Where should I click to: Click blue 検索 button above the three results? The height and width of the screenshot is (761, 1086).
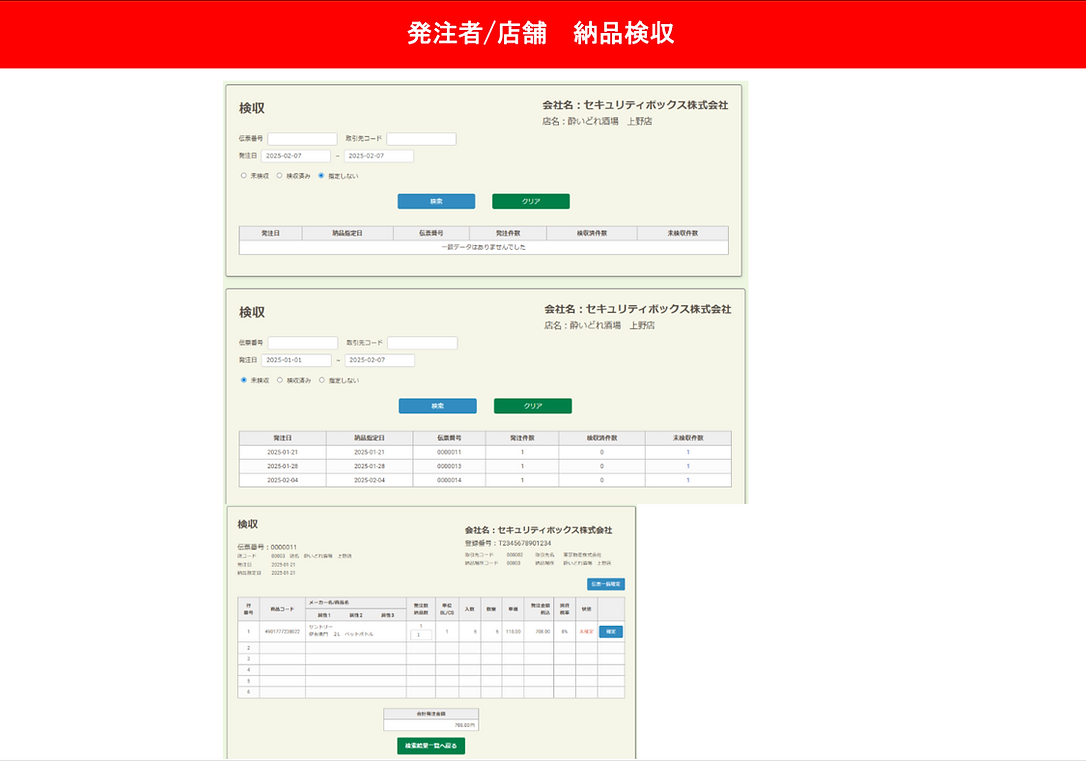[438, 406]
